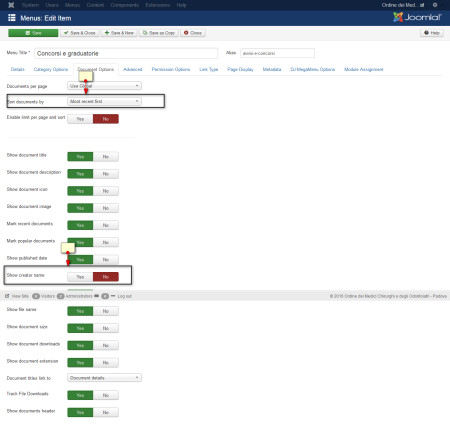This screenshot has height=440, width=450.
Task: Click the red Close button in toolbar
Action: 193,33
